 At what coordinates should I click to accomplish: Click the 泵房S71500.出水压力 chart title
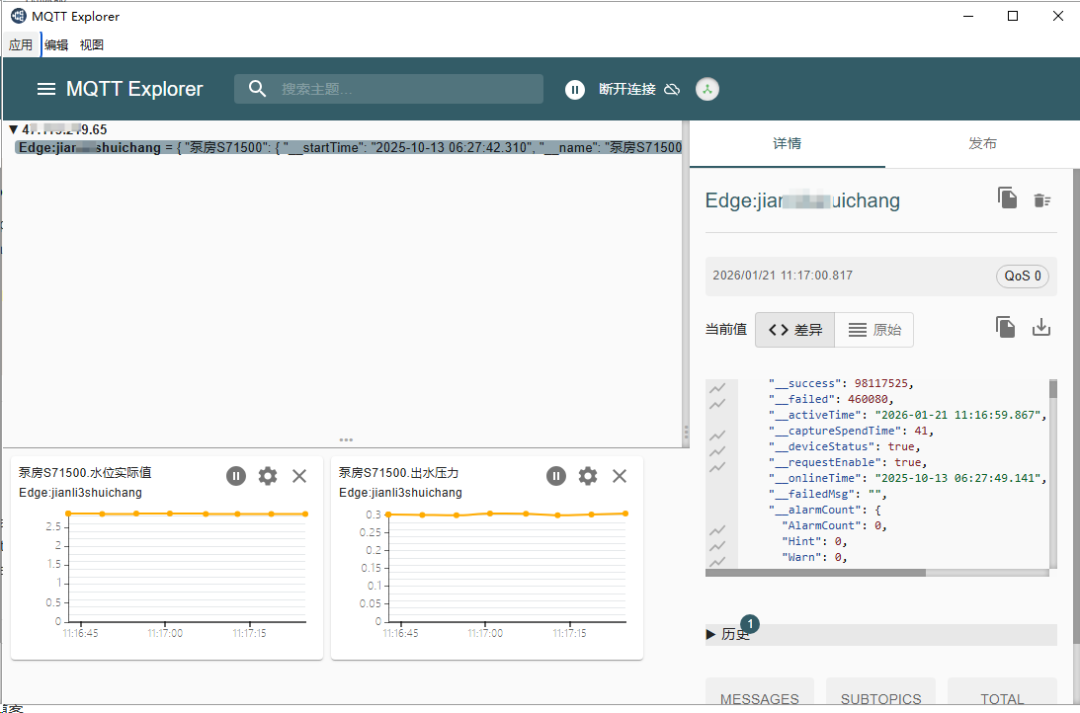pyautogui.click(x=399, y=473)
